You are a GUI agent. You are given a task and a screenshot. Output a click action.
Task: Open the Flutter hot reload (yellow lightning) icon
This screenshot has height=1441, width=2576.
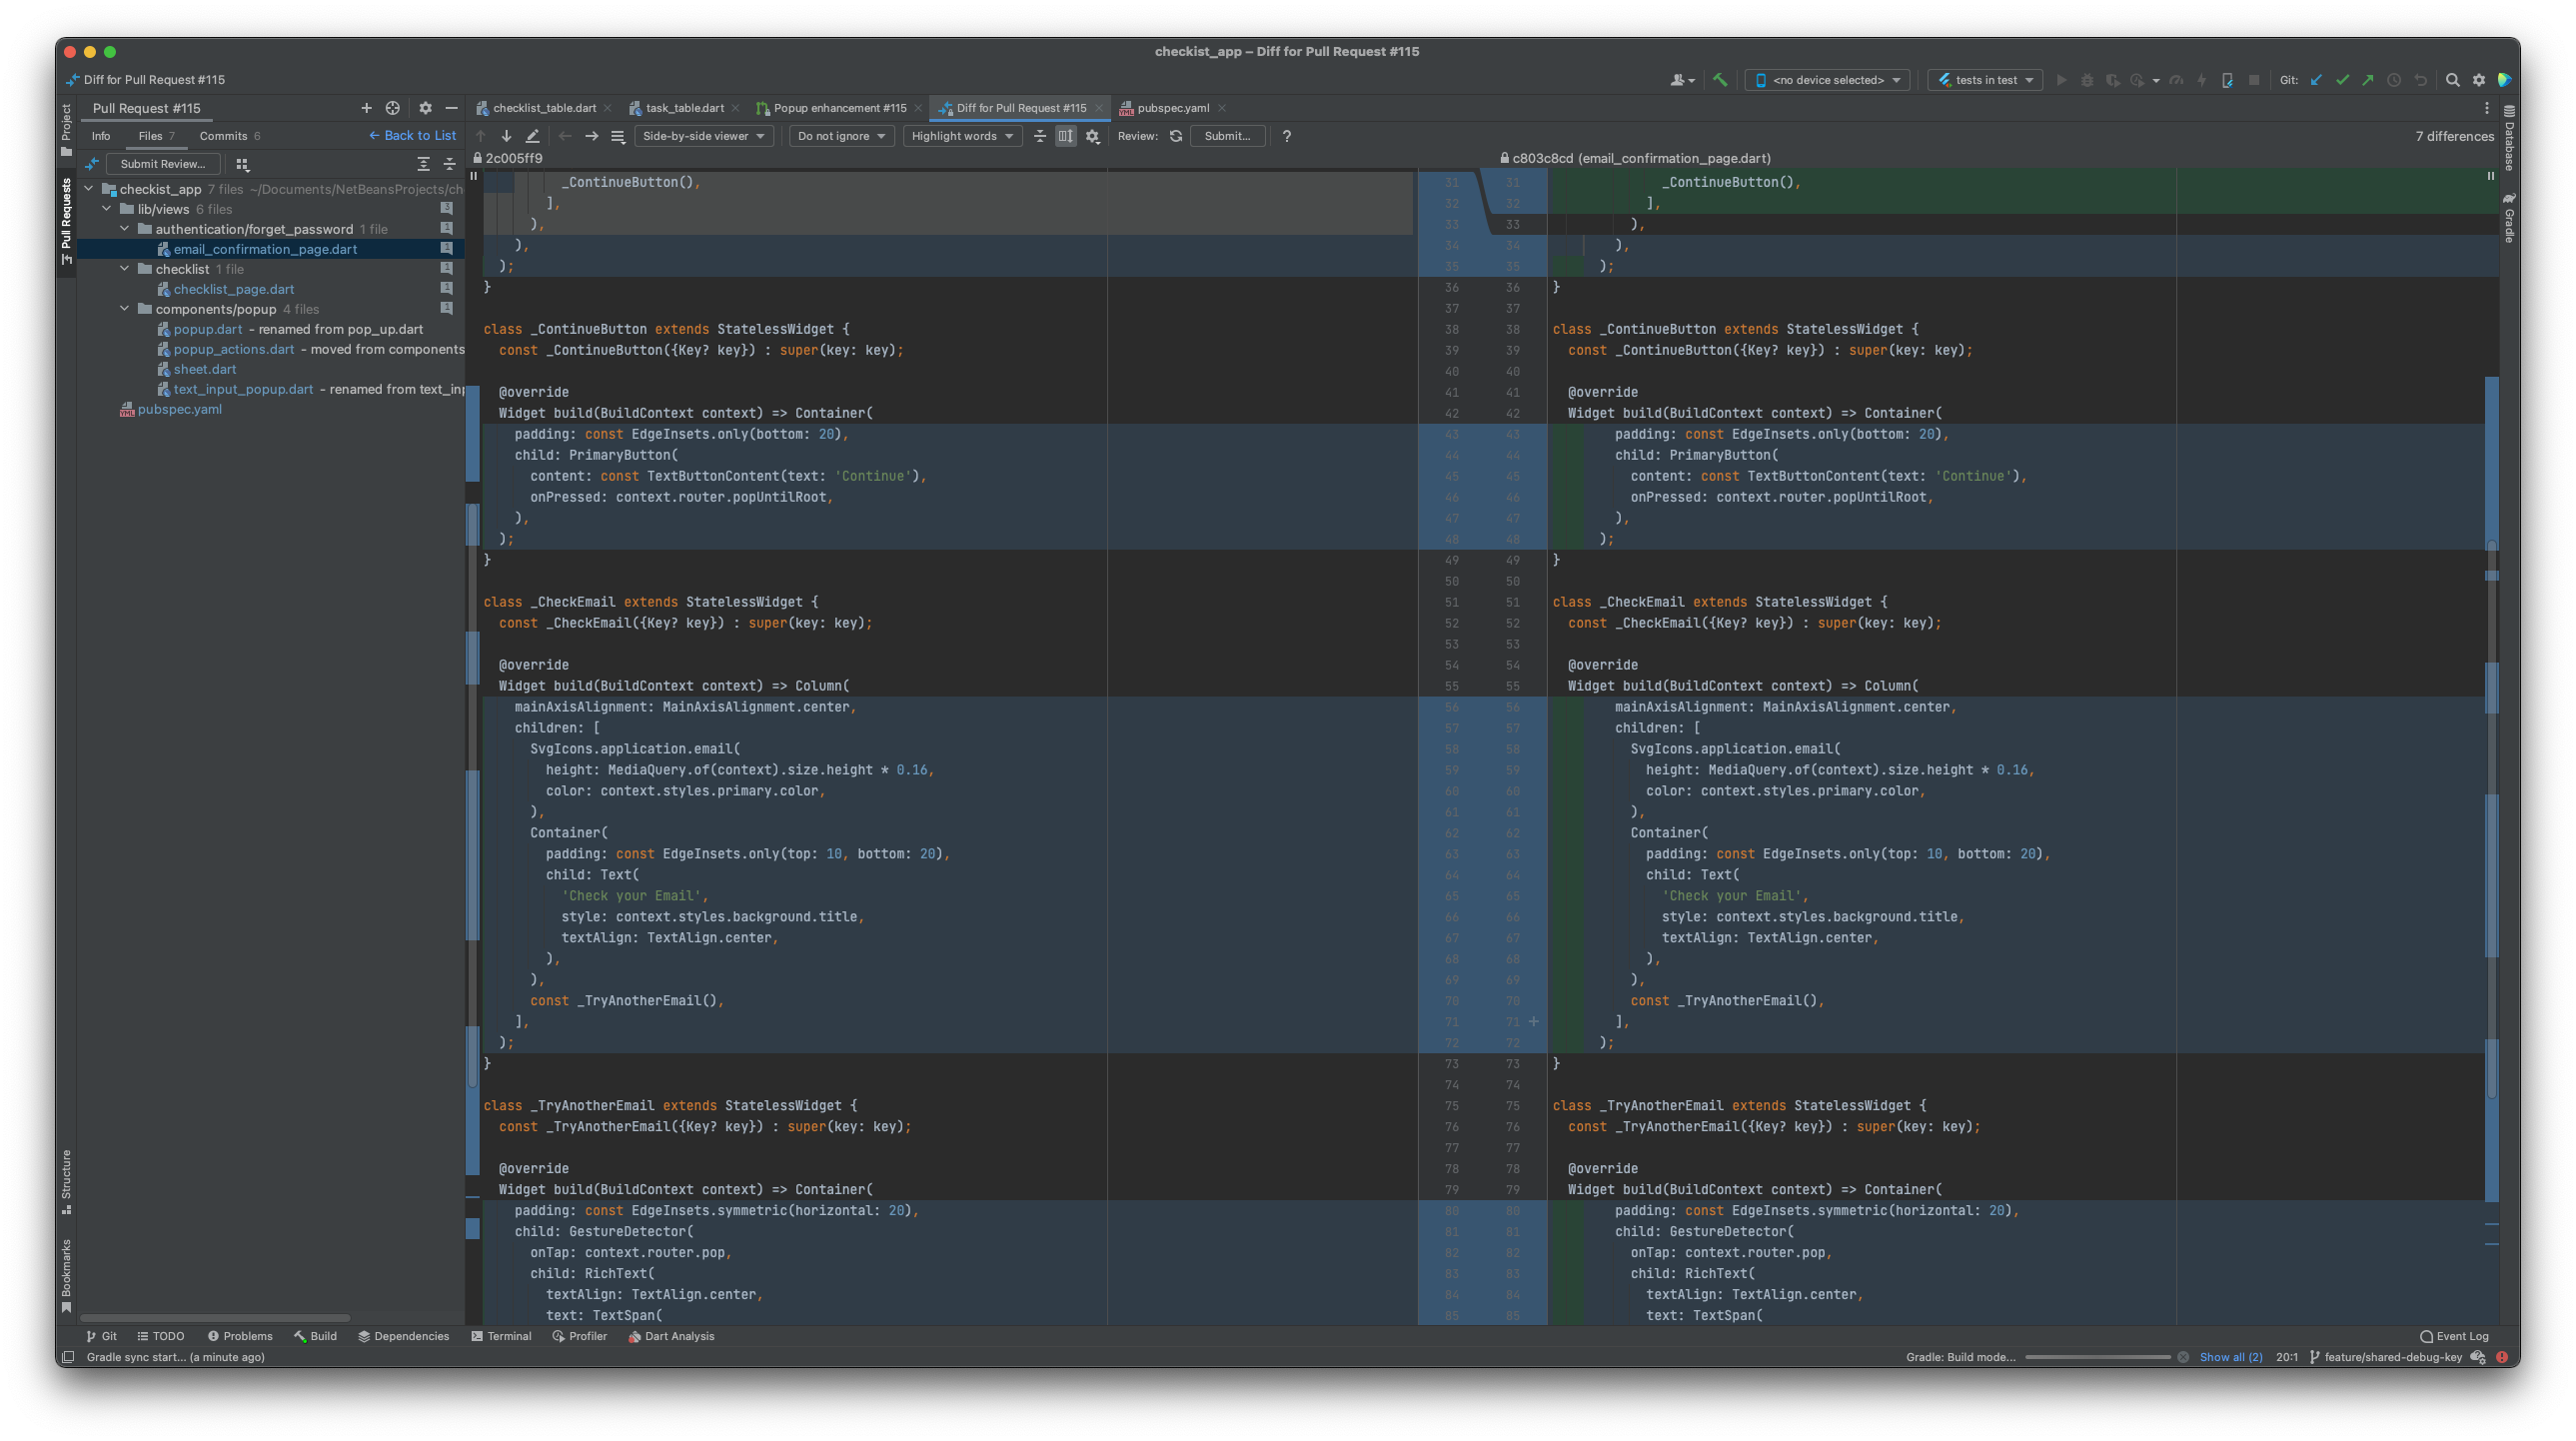[x=2203, y=81]
